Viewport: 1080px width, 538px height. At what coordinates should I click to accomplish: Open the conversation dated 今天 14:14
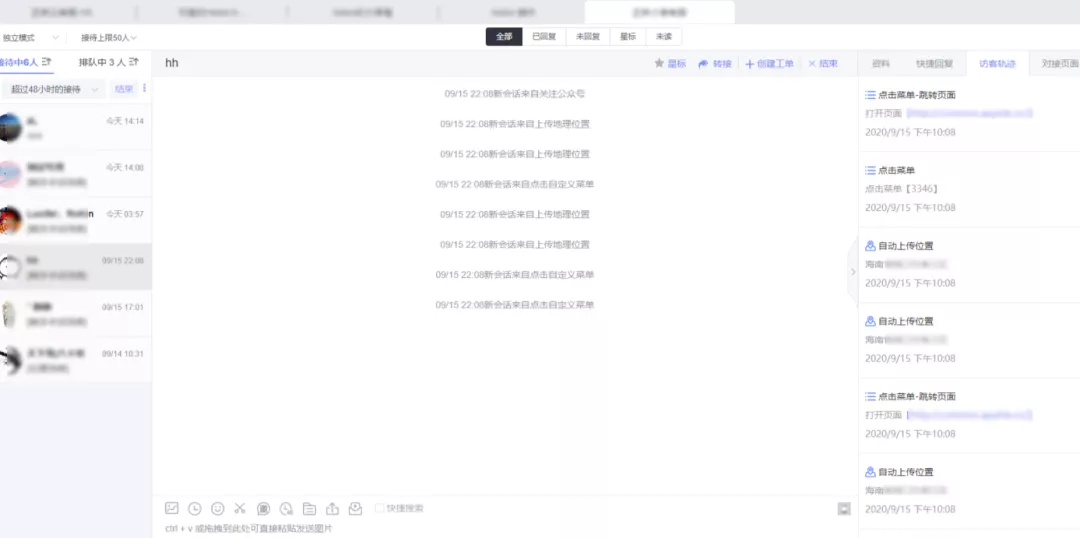pyautogui.click(x=76, y=127)
